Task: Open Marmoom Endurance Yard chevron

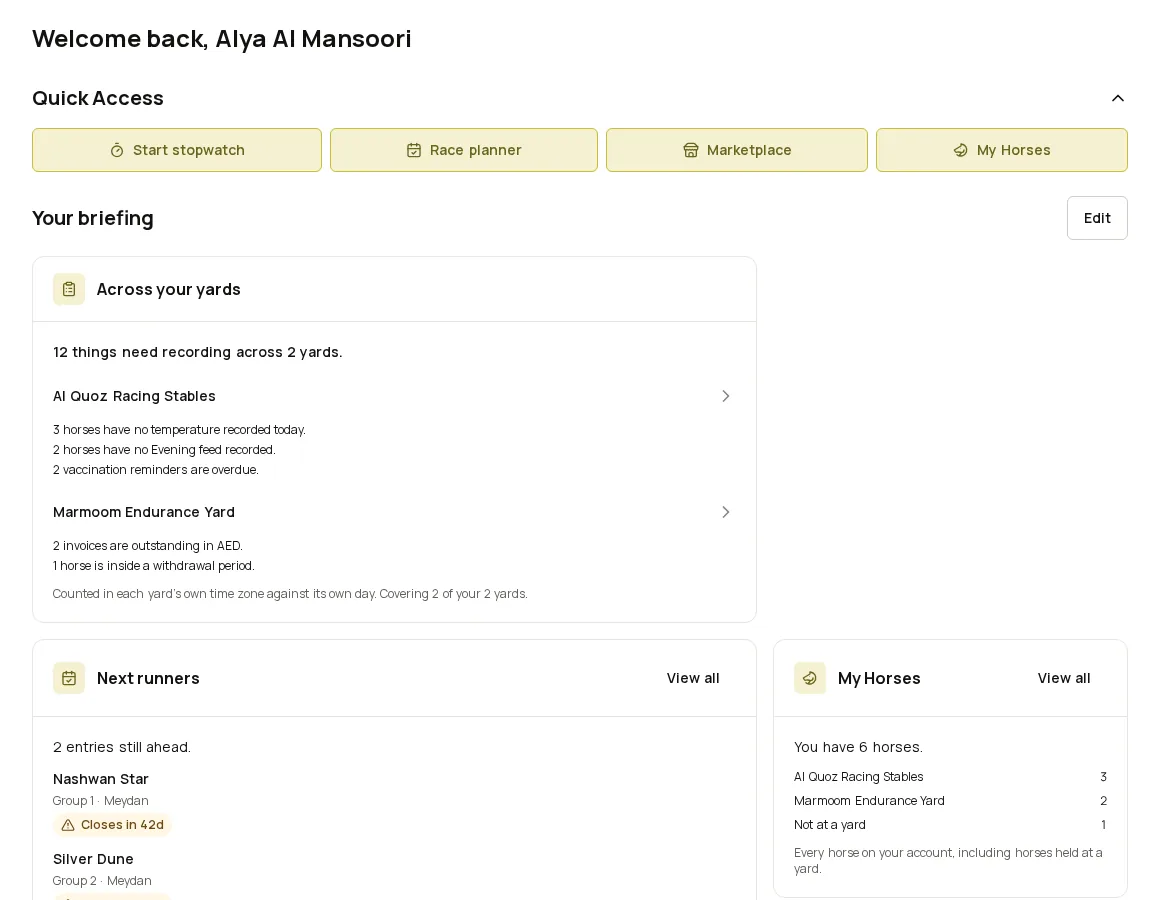Action: pos(726,512)
